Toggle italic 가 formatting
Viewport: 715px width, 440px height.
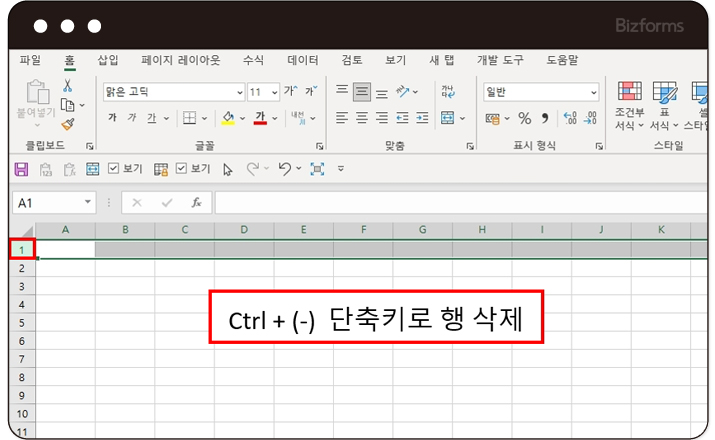click(132, 118)
